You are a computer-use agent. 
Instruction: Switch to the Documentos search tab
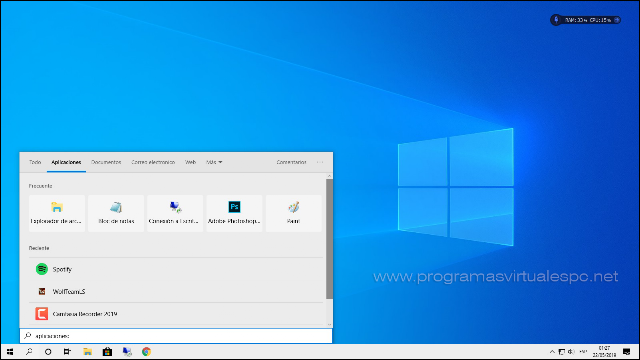click(106, 162)
